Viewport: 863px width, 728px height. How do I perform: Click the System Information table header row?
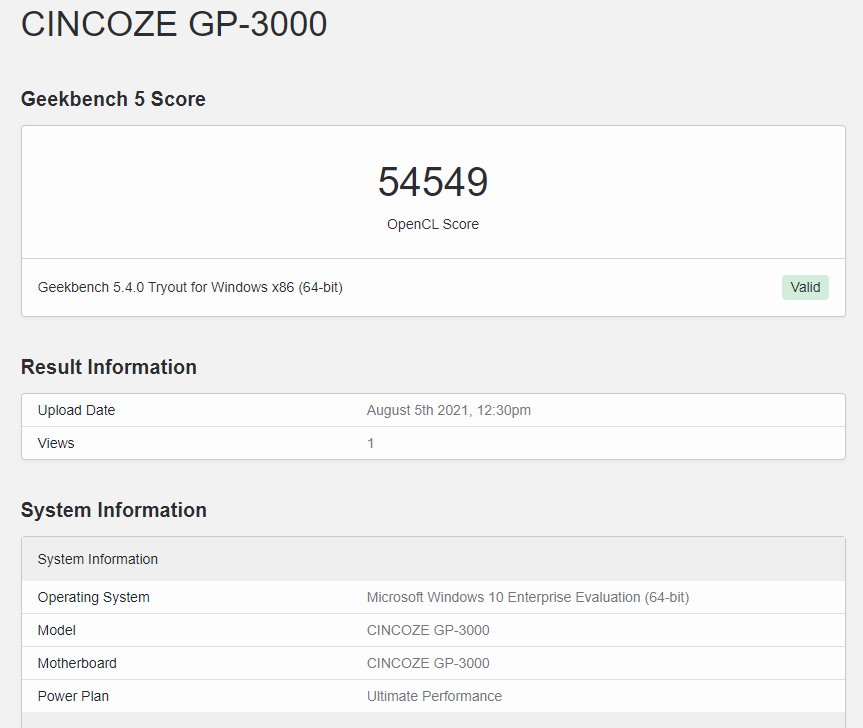click(x=433, y=559)
